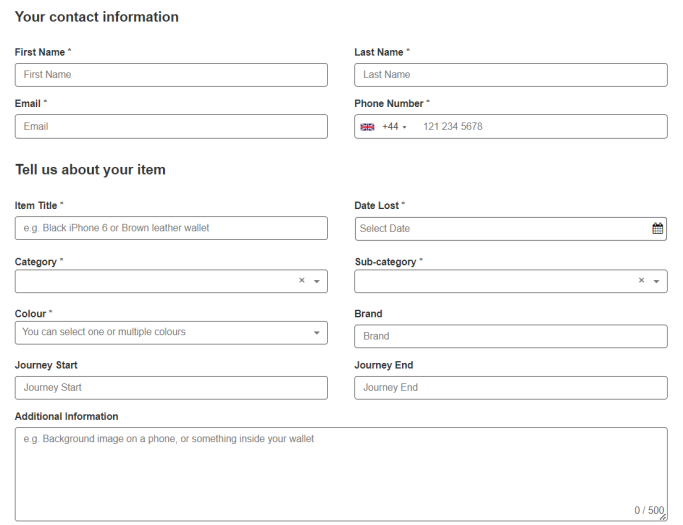Click the calendar icon in Date Lost

click(x=657, y=229)
